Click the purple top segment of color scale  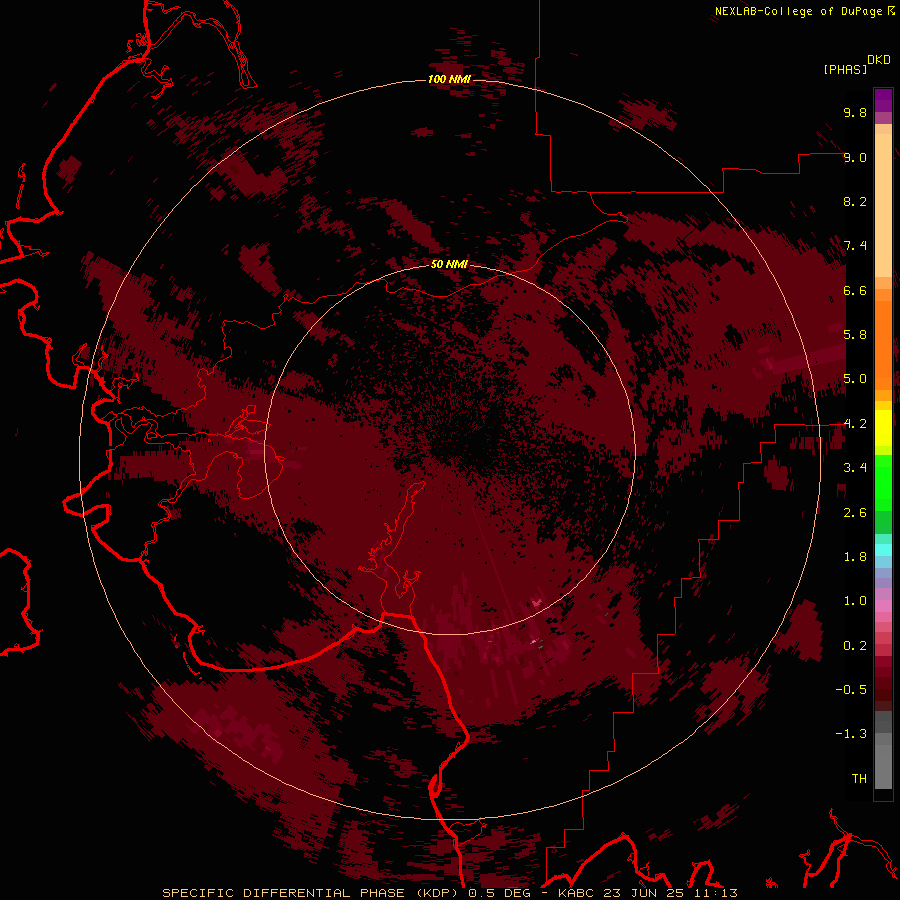coord(883,100)
